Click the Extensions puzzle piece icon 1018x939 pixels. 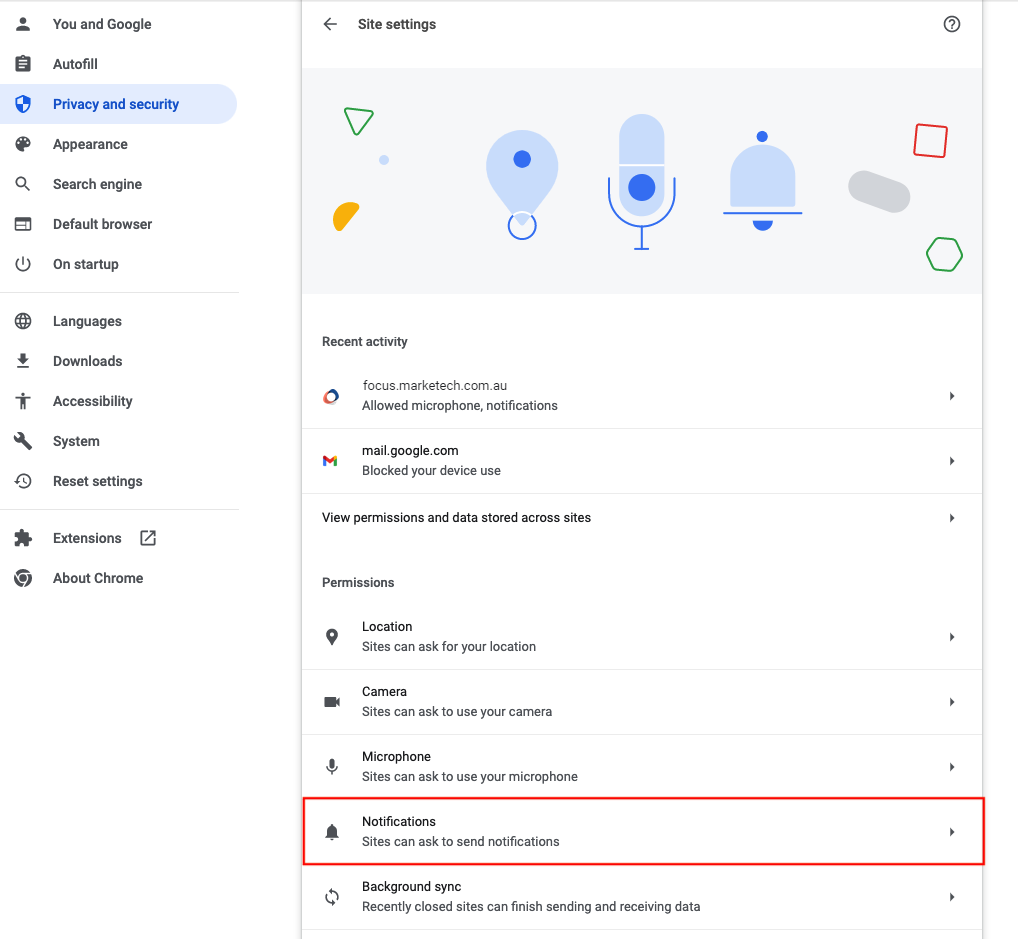23,538
